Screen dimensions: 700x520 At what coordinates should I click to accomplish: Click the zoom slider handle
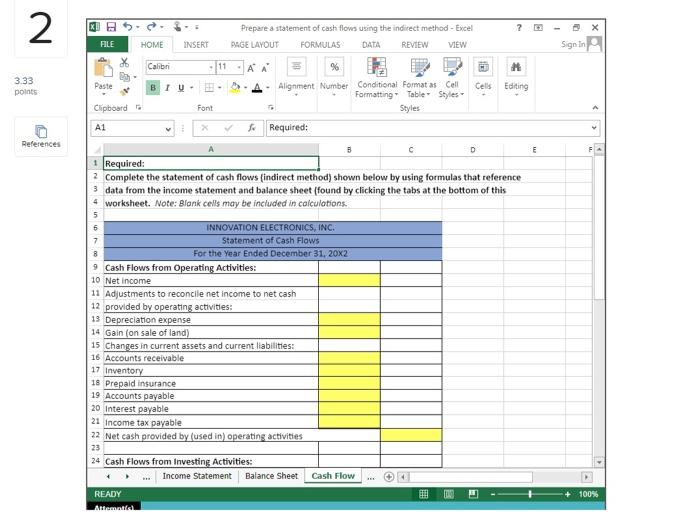(530, 494)
